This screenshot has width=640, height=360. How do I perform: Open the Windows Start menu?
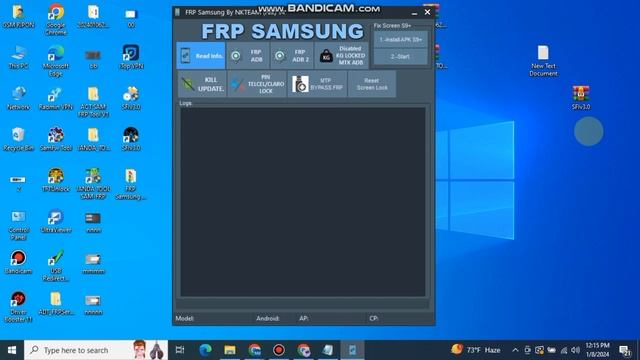pyautogui.click(x=12, y=350)
